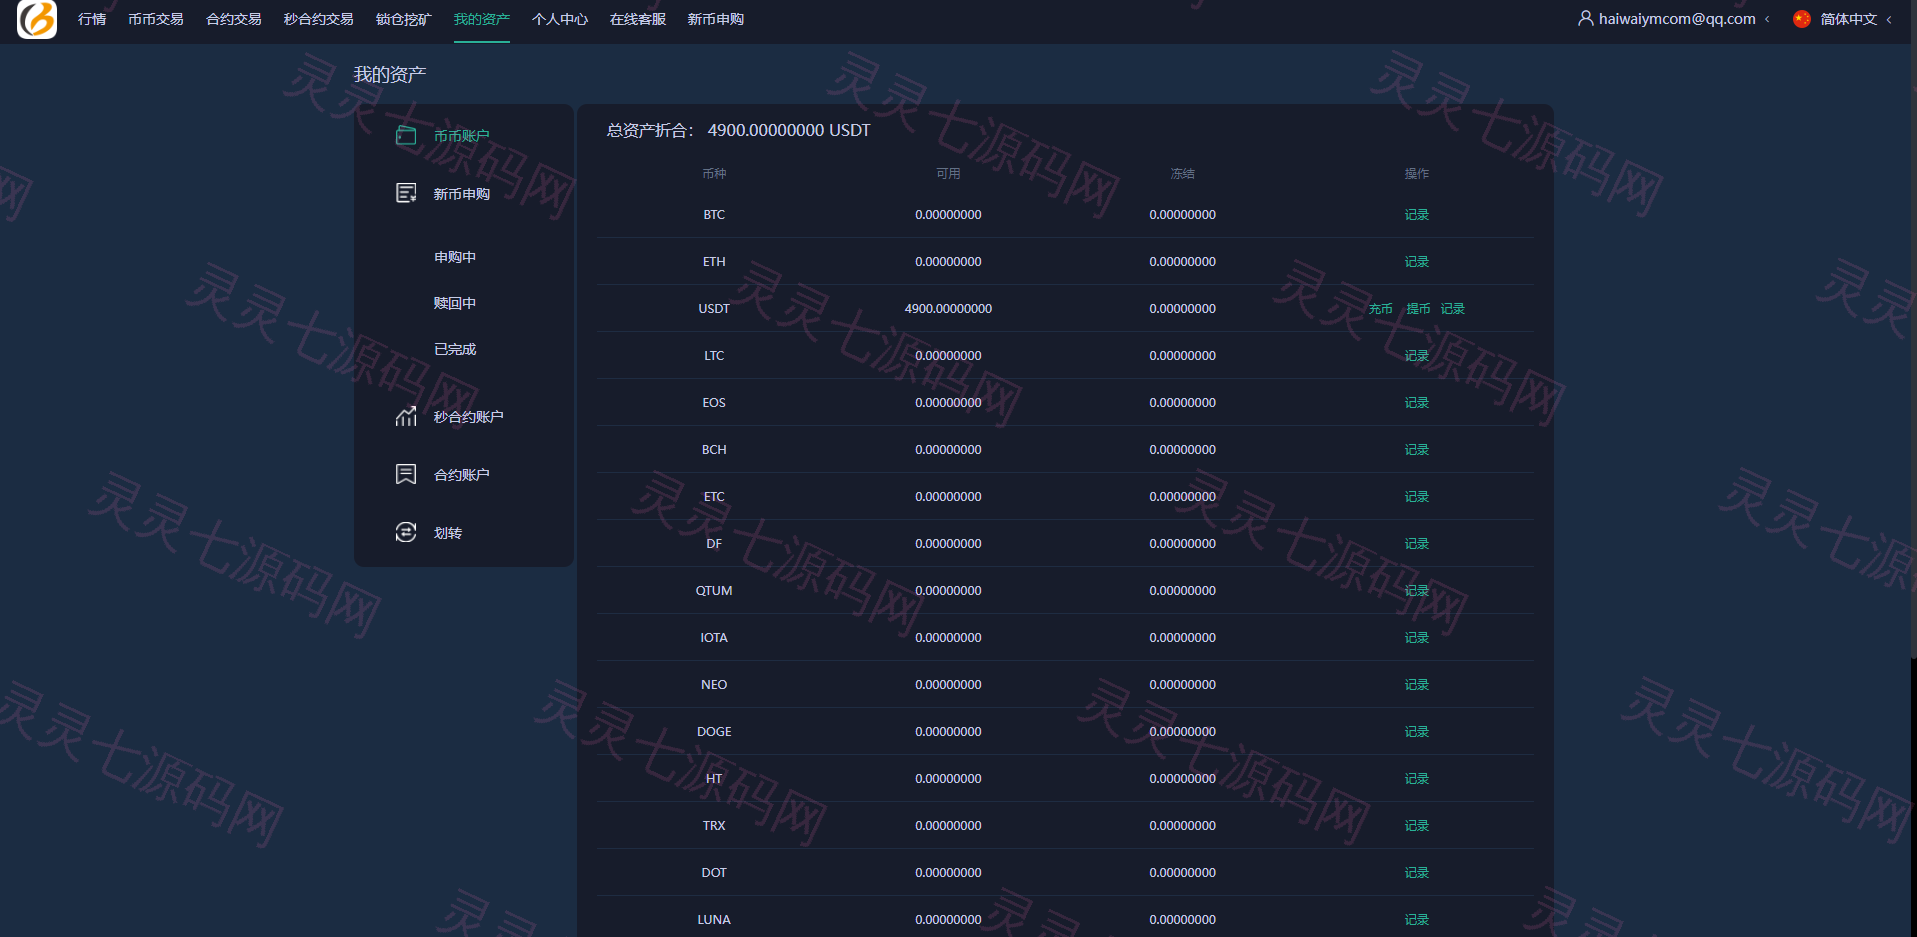1917x937 pixels.
Task: Click the orange site logo icon
Action: point(37,19)
